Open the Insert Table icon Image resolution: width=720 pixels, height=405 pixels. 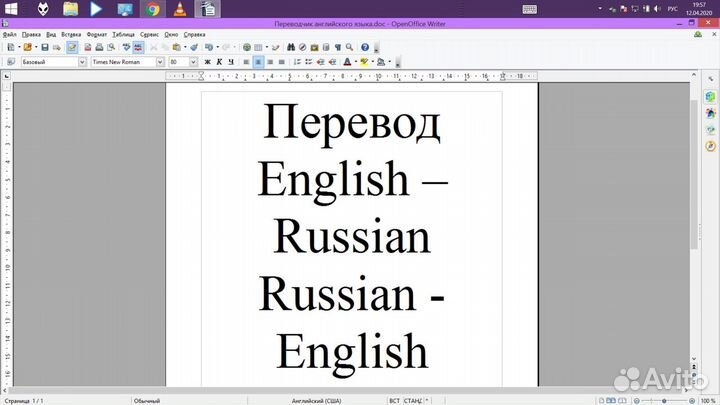click(x=259, y=47)
